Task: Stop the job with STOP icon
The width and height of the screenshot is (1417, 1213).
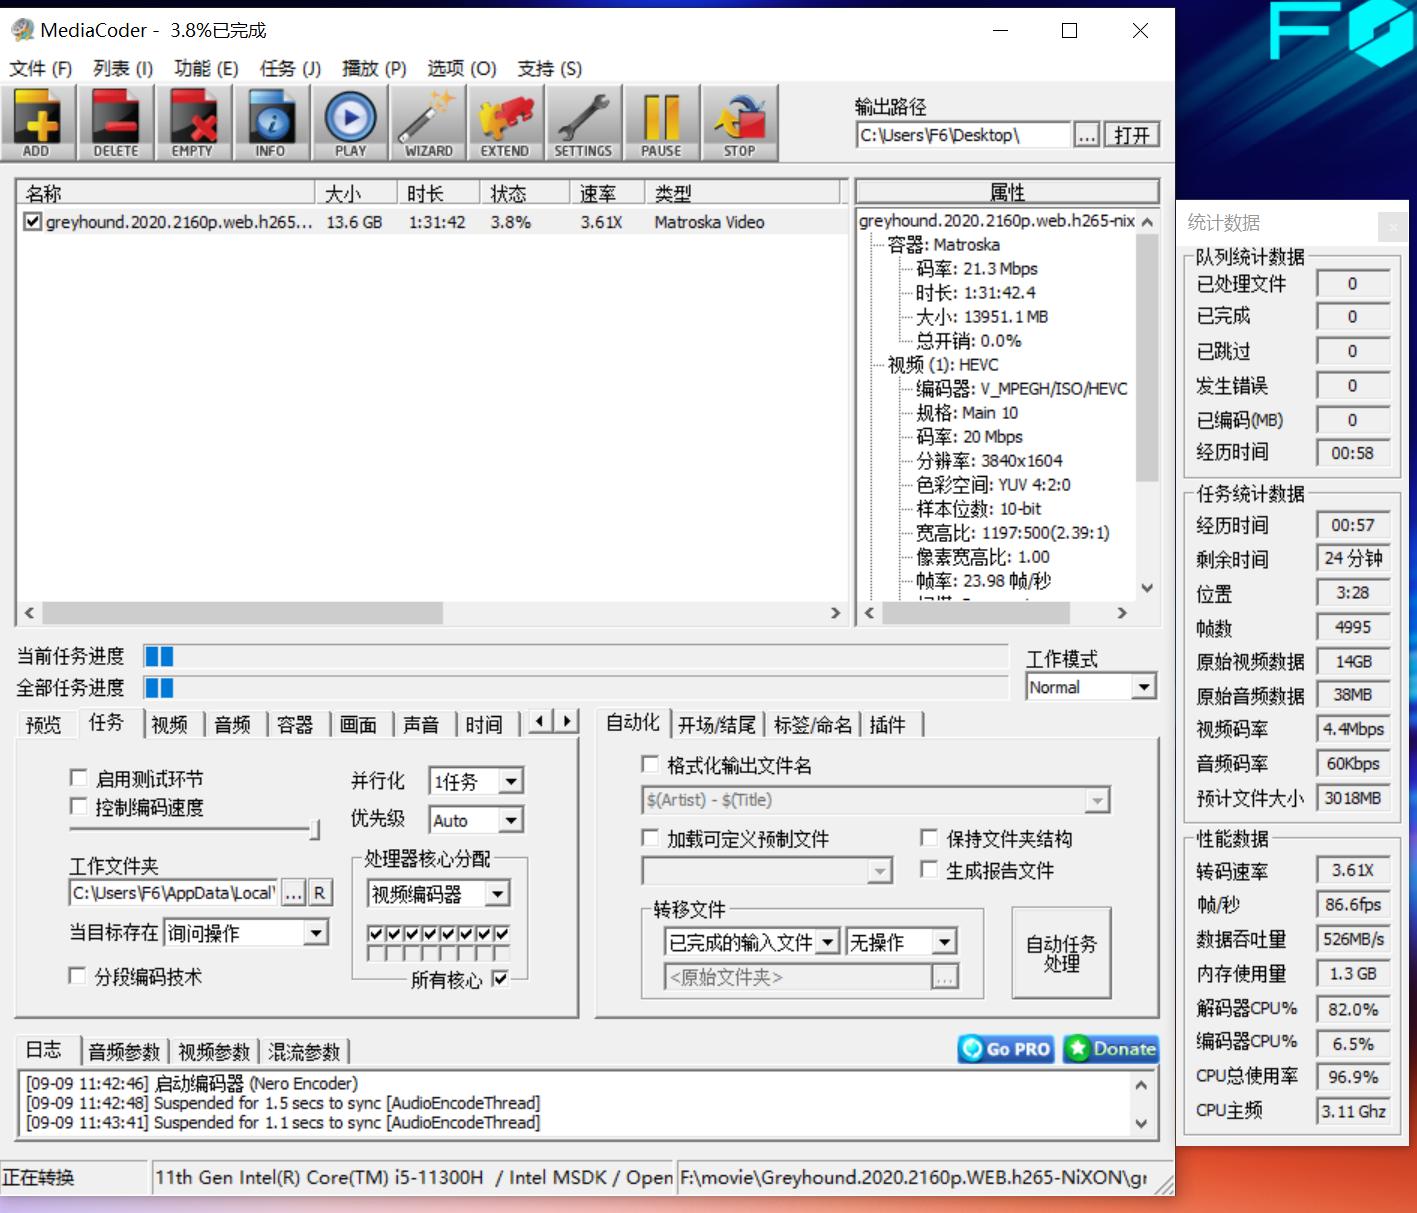Action: [x=739, y=122]
